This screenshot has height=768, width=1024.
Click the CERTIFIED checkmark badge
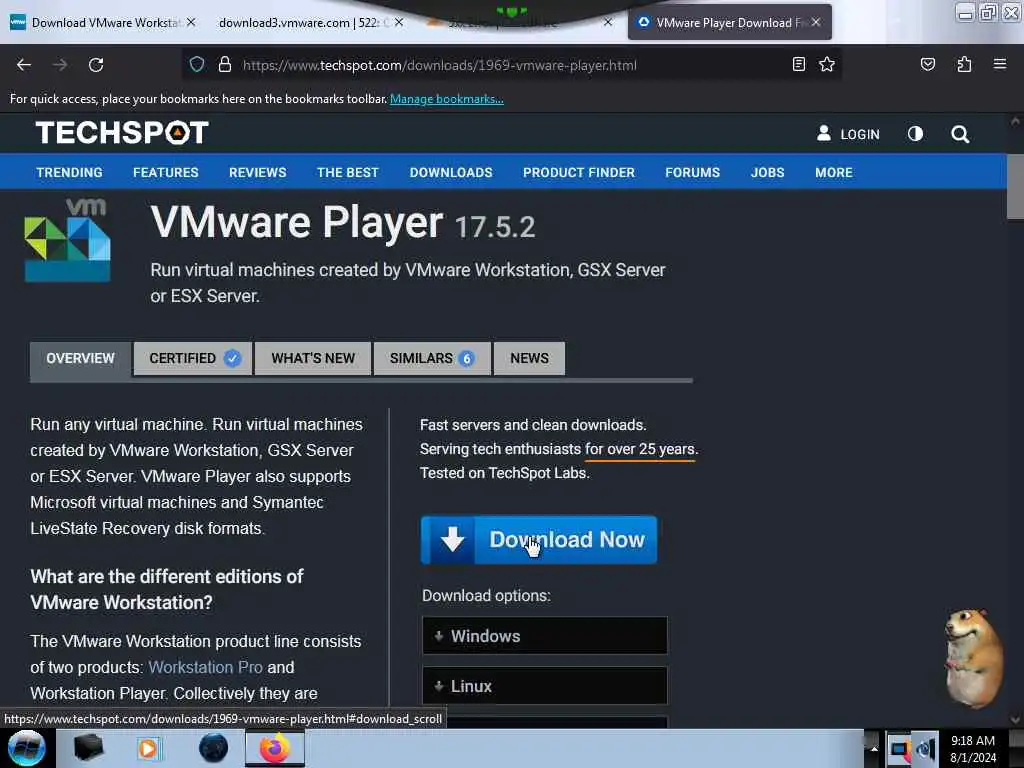232,358
